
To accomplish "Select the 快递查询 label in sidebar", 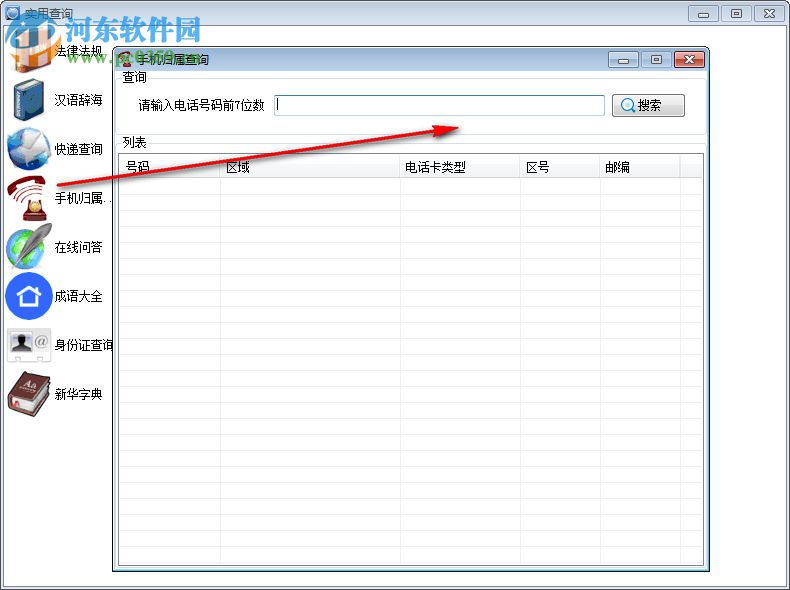I will [x=78, y=149].
